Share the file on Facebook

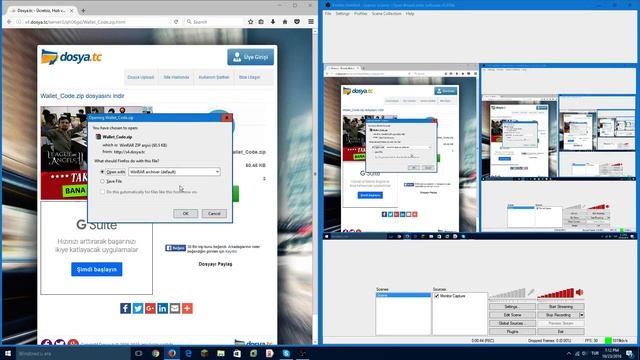pyautogui.click(x=125, y=308)
